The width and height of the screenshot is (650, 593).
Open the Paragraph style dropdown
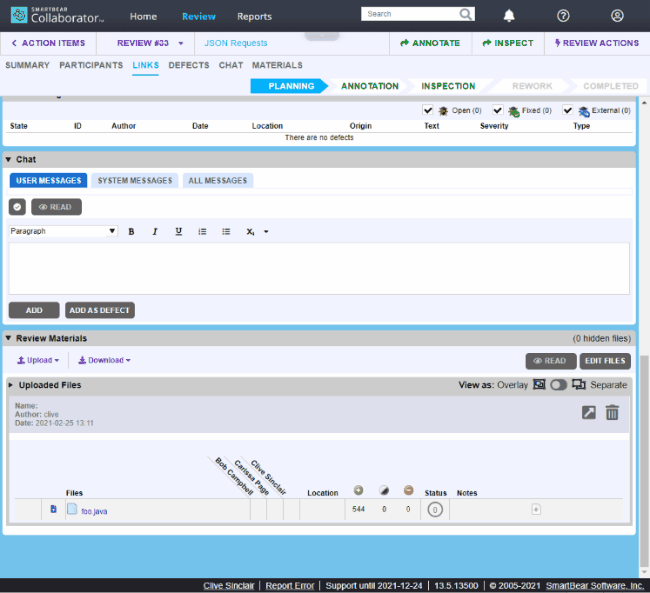(x=63, y=231)
